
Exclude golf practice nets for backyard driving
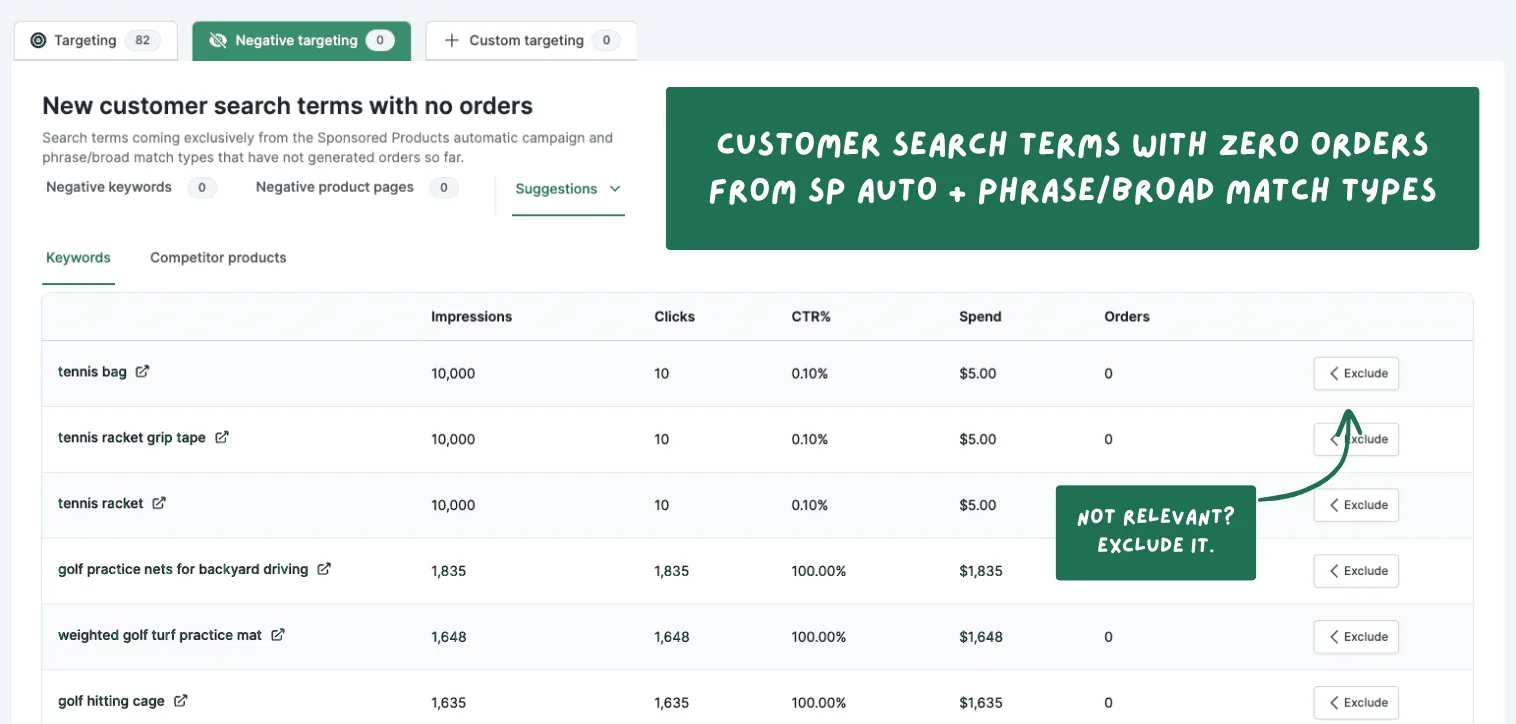click(1356, 571)
